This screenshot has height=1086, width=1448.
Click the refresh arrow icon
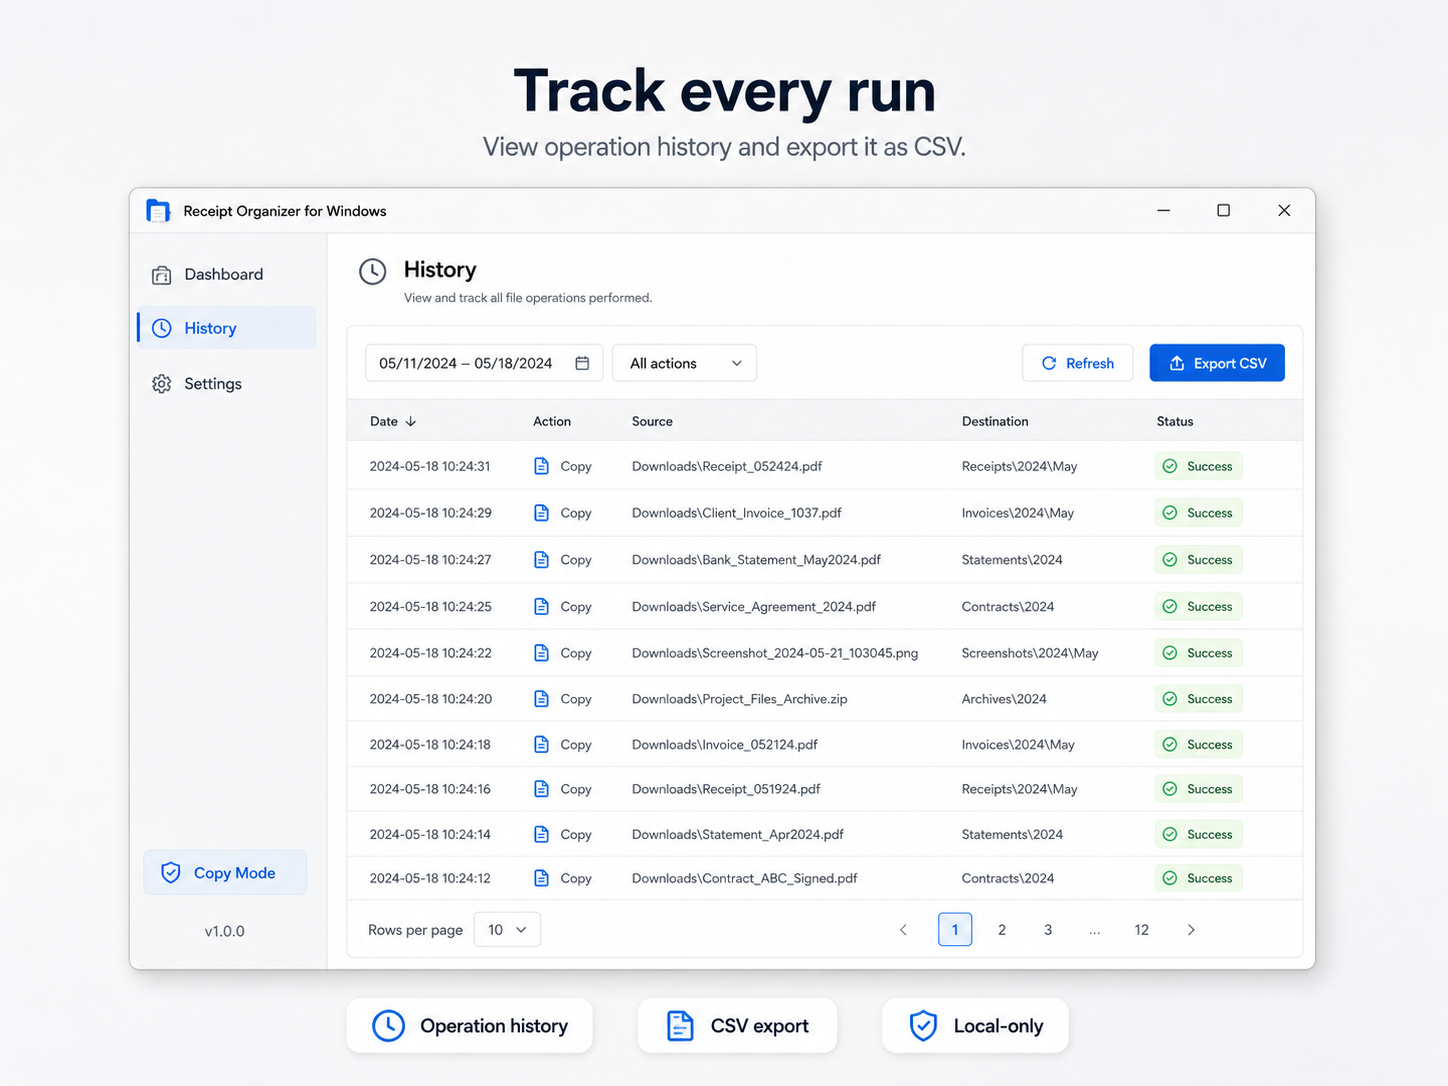click(x=1049, y=363)
